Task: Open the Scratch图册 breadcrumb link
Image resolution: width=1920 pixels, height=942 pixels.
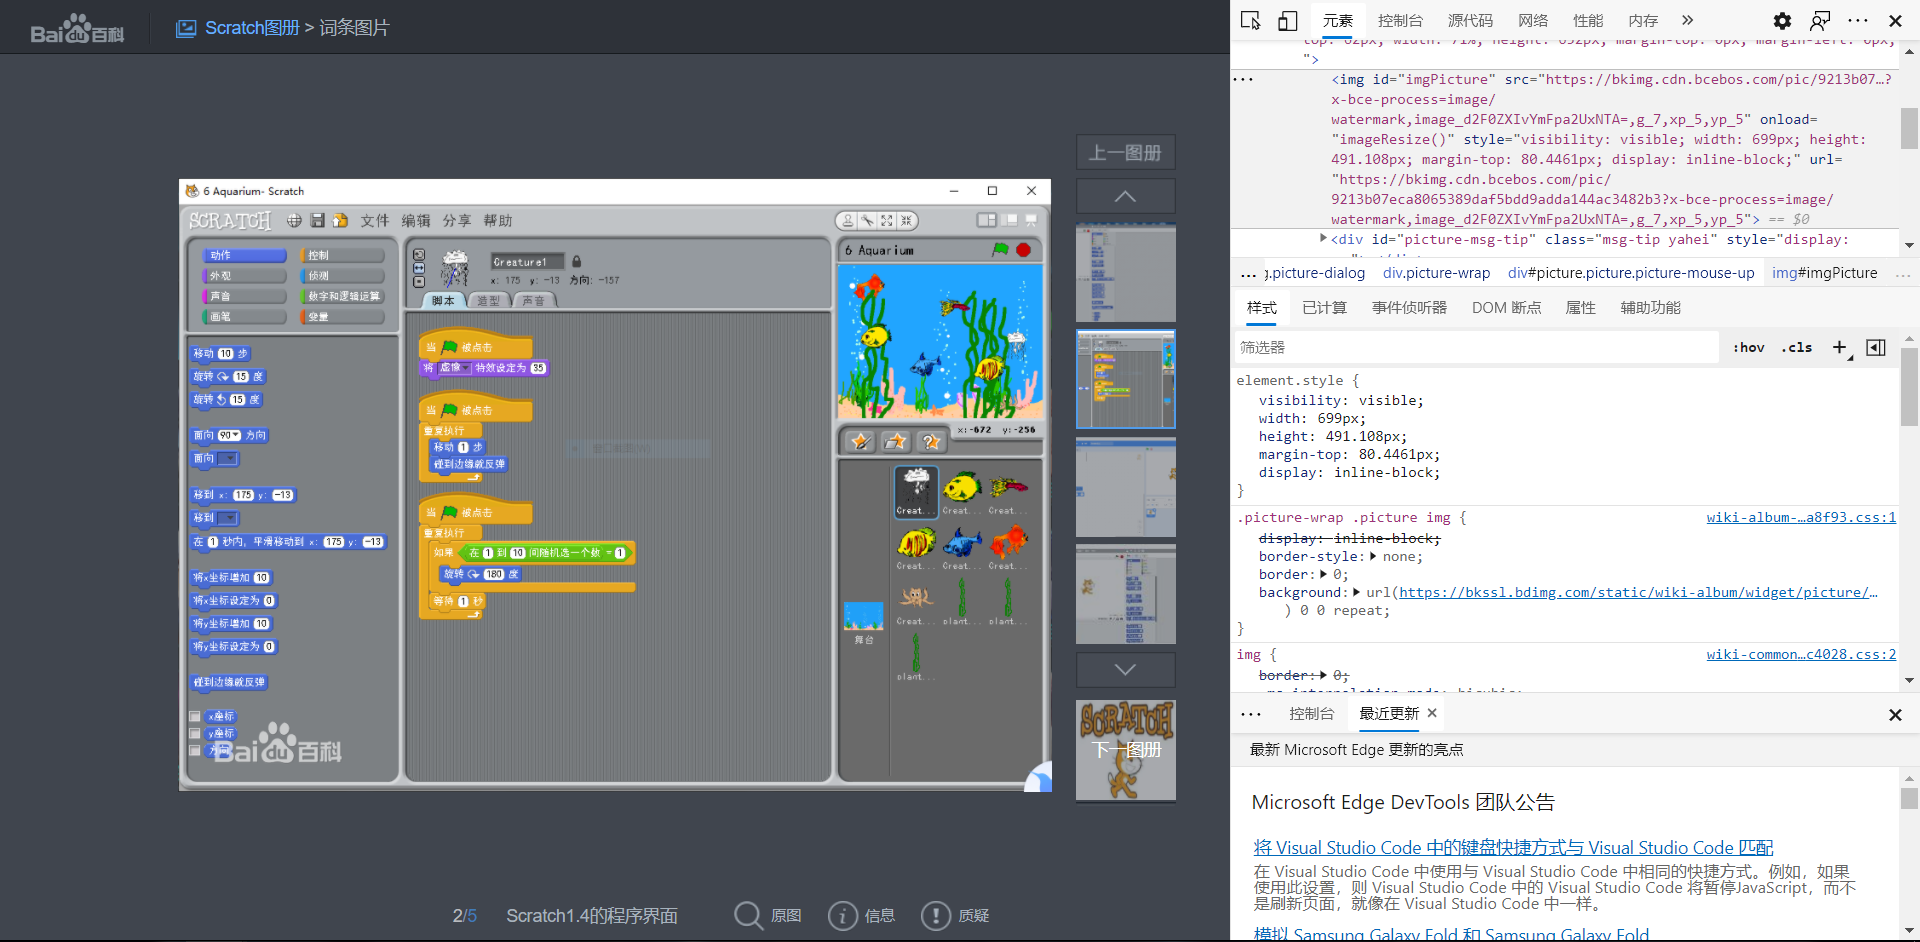Action: [x=252, y=28]
